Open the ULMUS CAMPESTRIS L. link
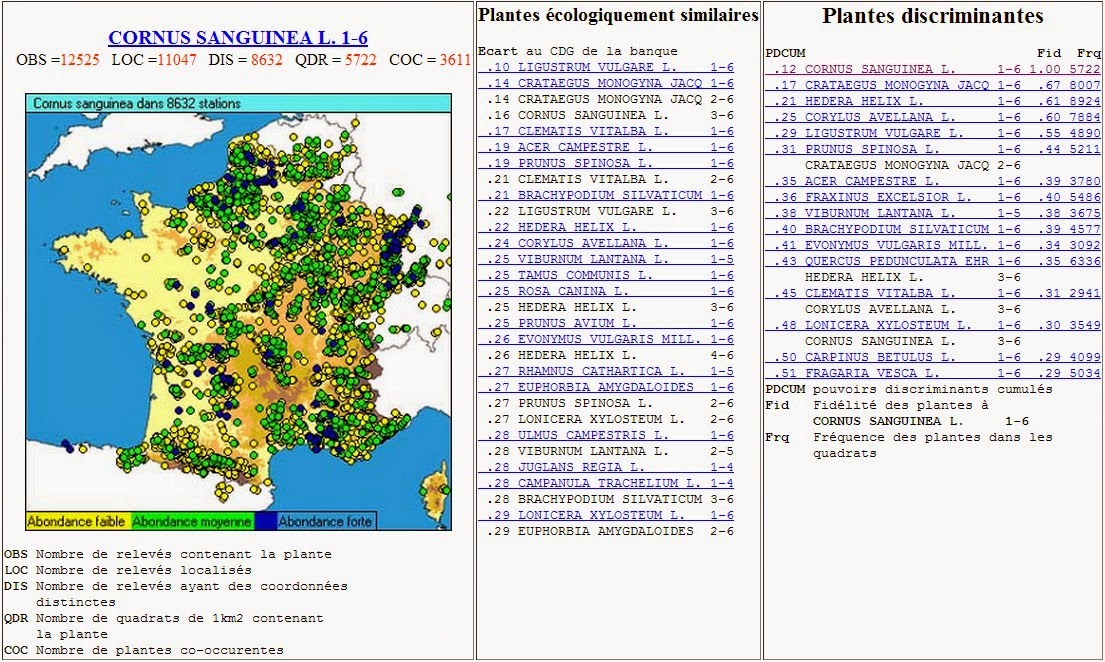1105x662 pixels. pos(605,435)
